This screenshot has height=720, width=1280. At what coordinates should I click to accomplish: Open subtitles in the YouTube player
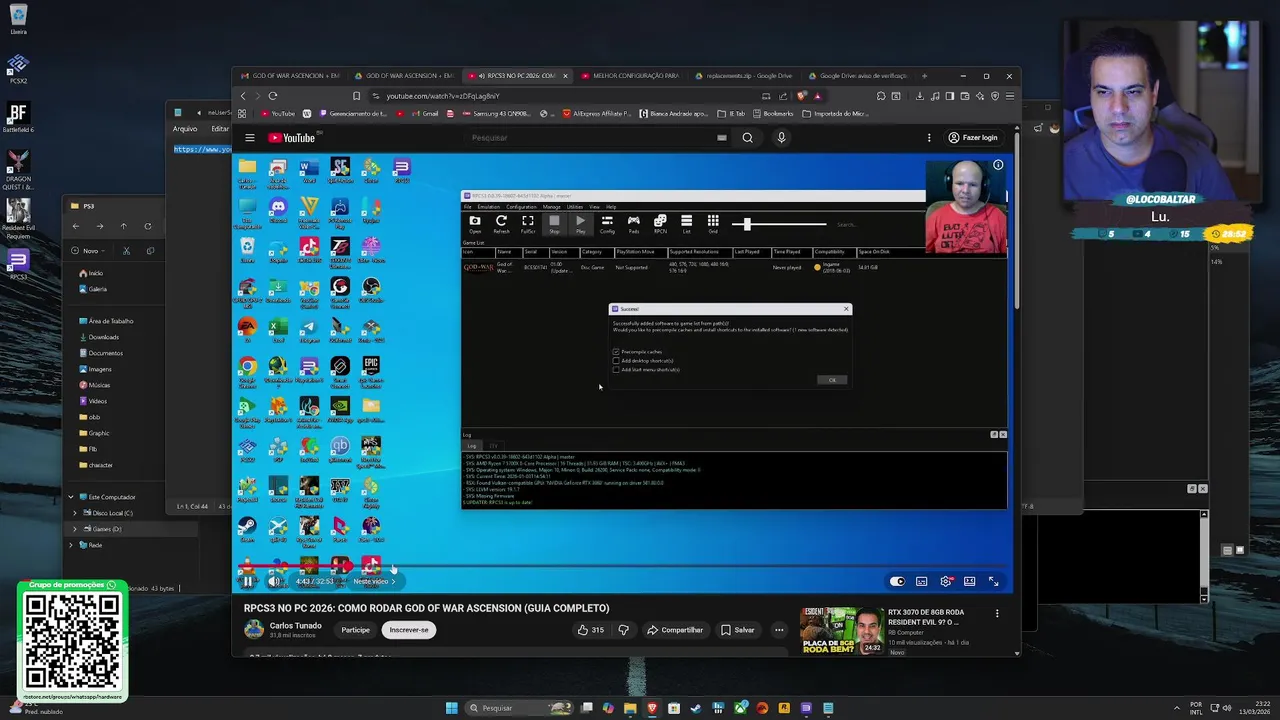921,581
